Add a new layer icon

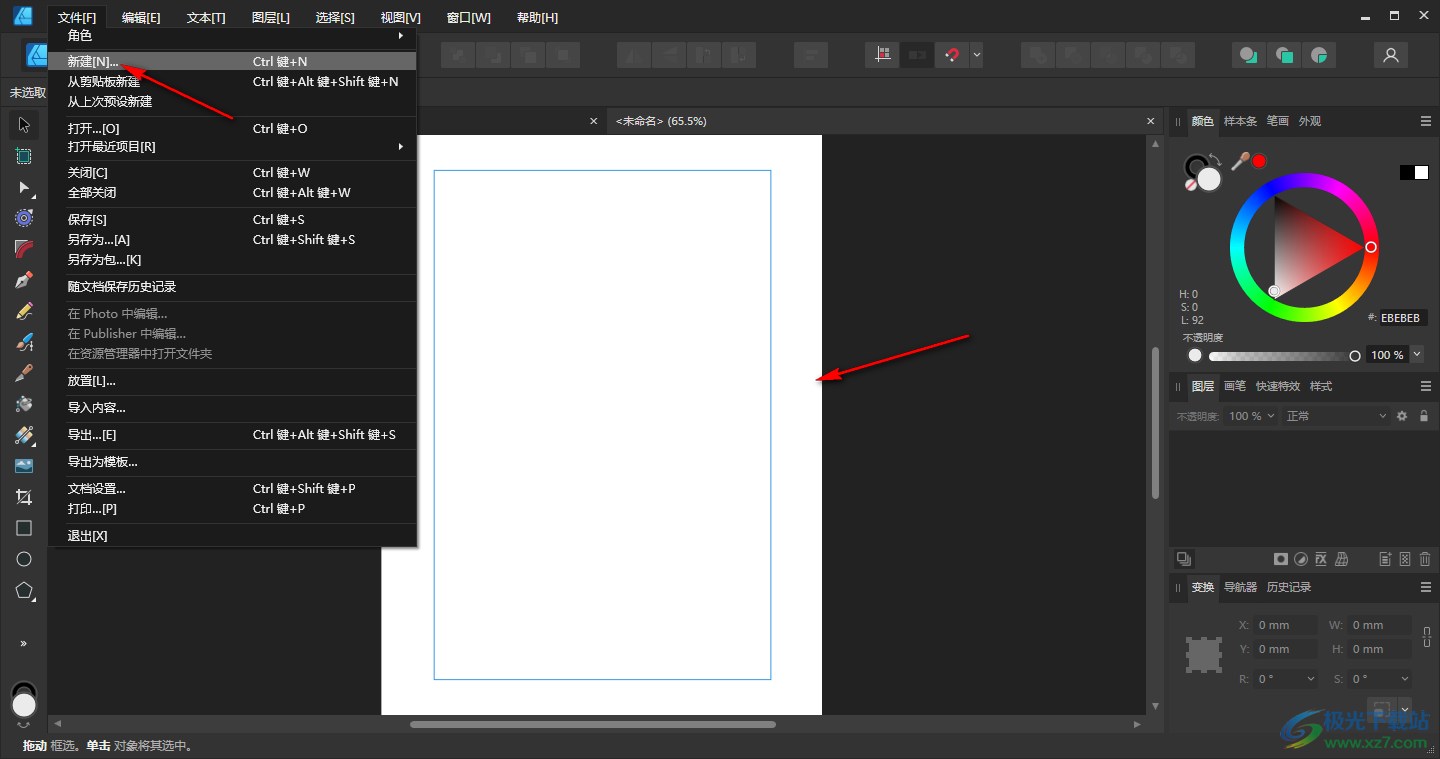coord(1385,559)
